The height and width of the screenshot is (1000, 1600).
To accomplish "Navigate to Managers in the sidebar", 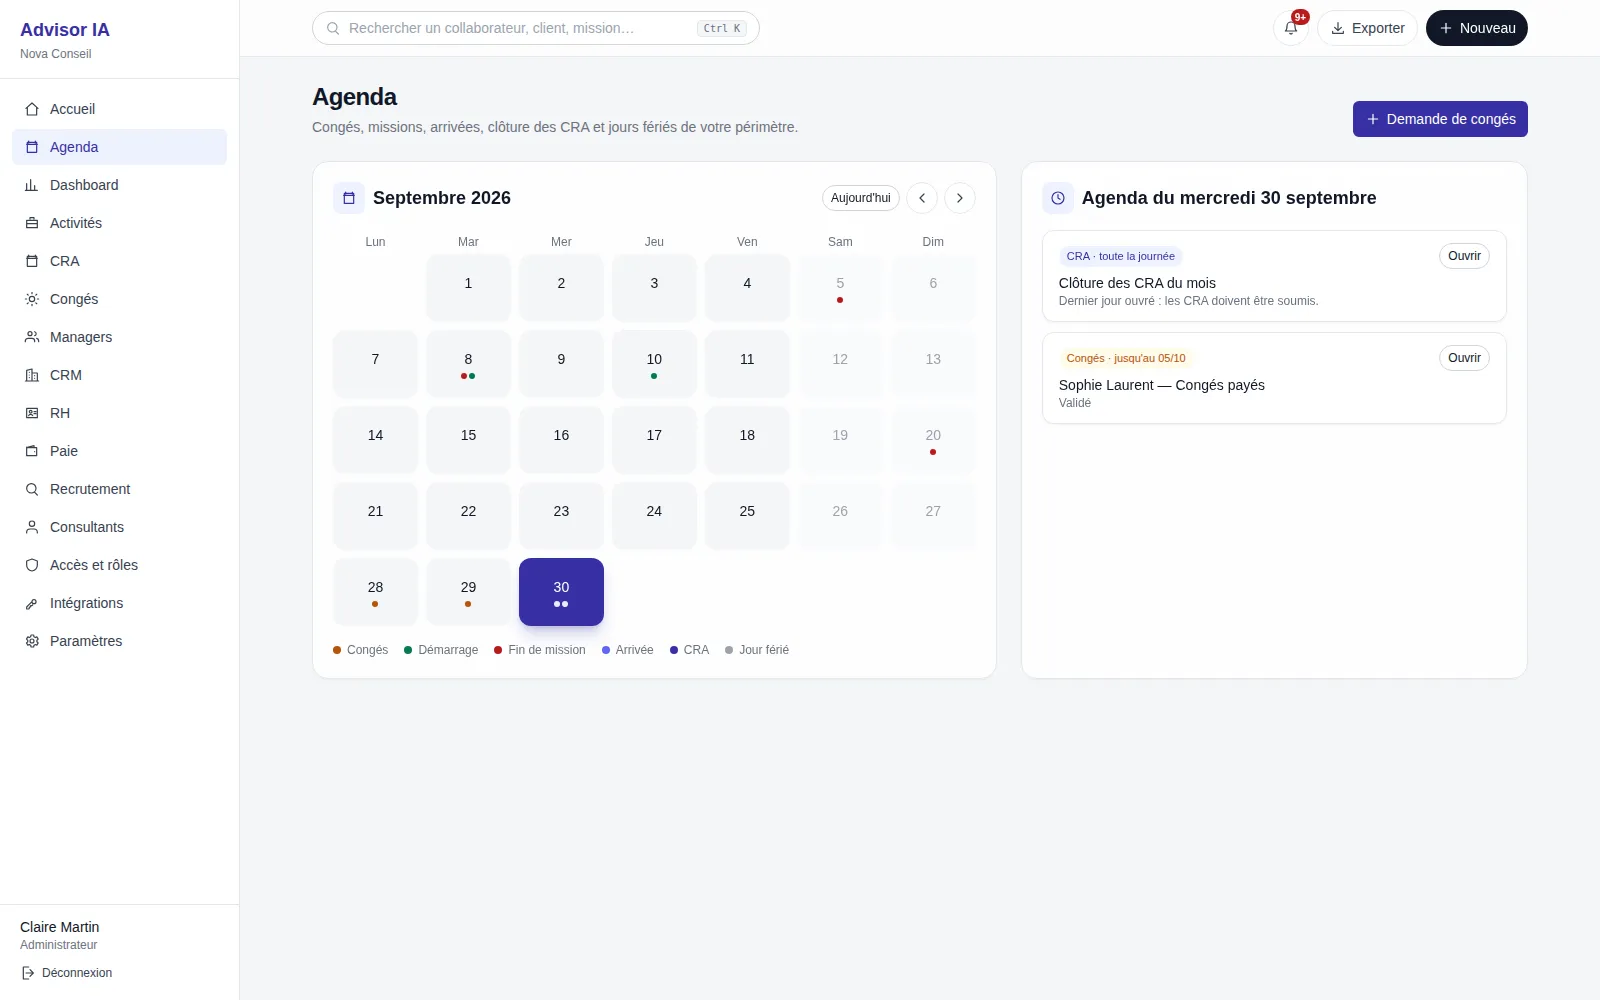I will [119, 337].
